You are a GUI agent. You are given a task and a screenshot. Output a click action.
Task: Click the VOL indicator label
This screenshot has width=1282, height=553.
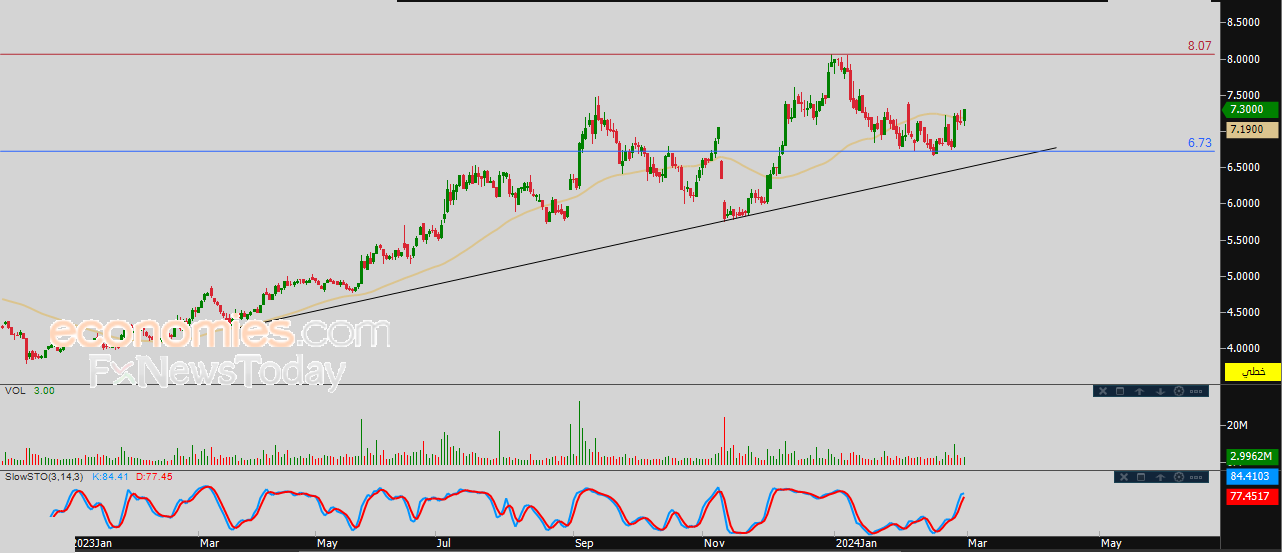point(14,391)
